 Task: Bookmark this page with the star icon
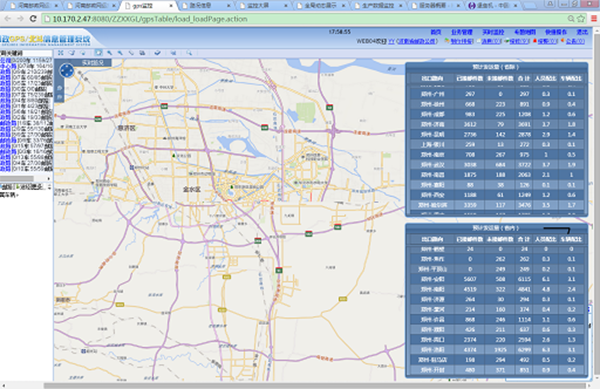(x=581, y=18)
